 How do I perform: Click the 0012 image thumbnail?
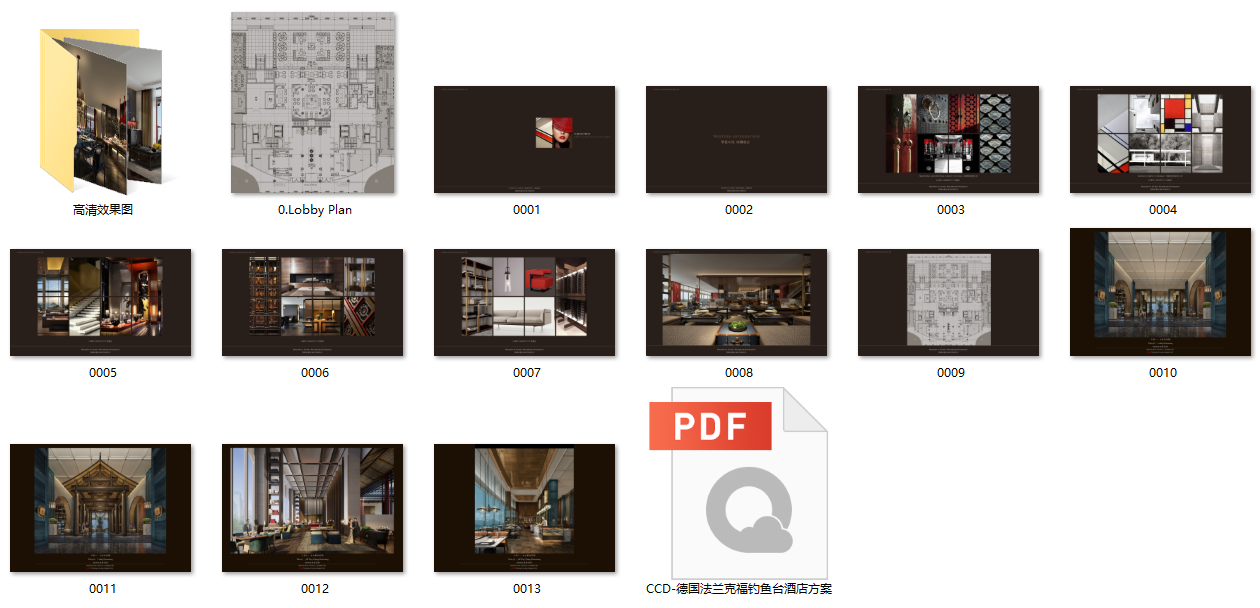pyautogui.click(x=314, y=508)
